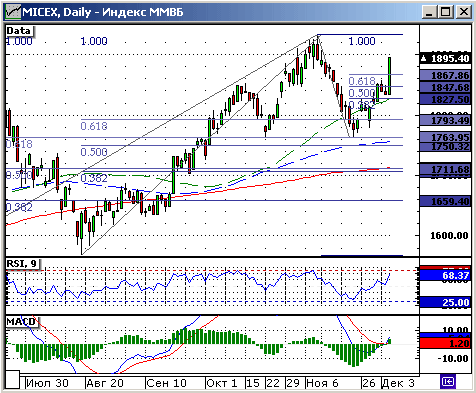476x393 pixels.
Task: Click the 1600.00 price axis value
Action: tap(449, 236)
